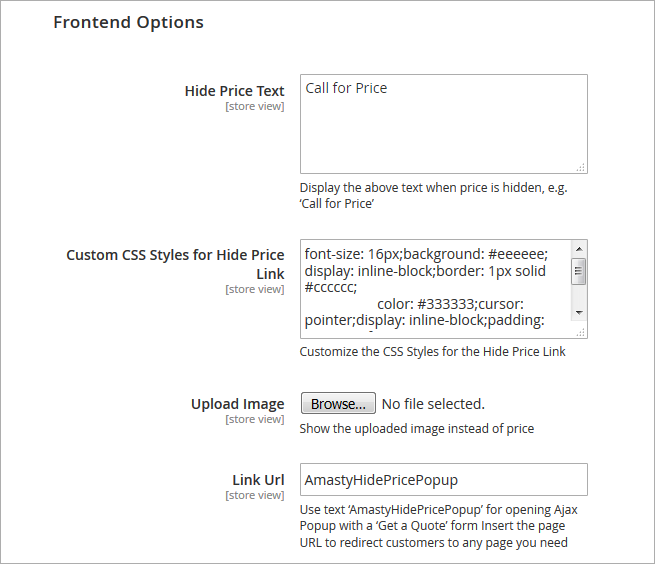Viewport: 655px width, 564px height.
Task: Click the 'Link Url' field label
Action: [x=258, y=480]
